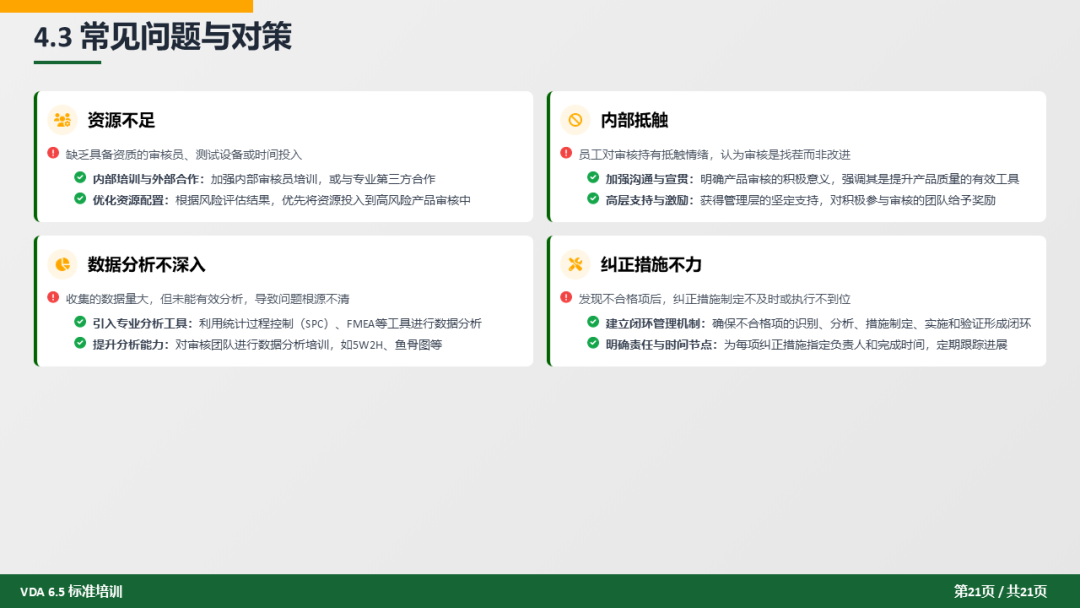Click the pie chart icon beside 数据分析不深入

tap(62, 264)
